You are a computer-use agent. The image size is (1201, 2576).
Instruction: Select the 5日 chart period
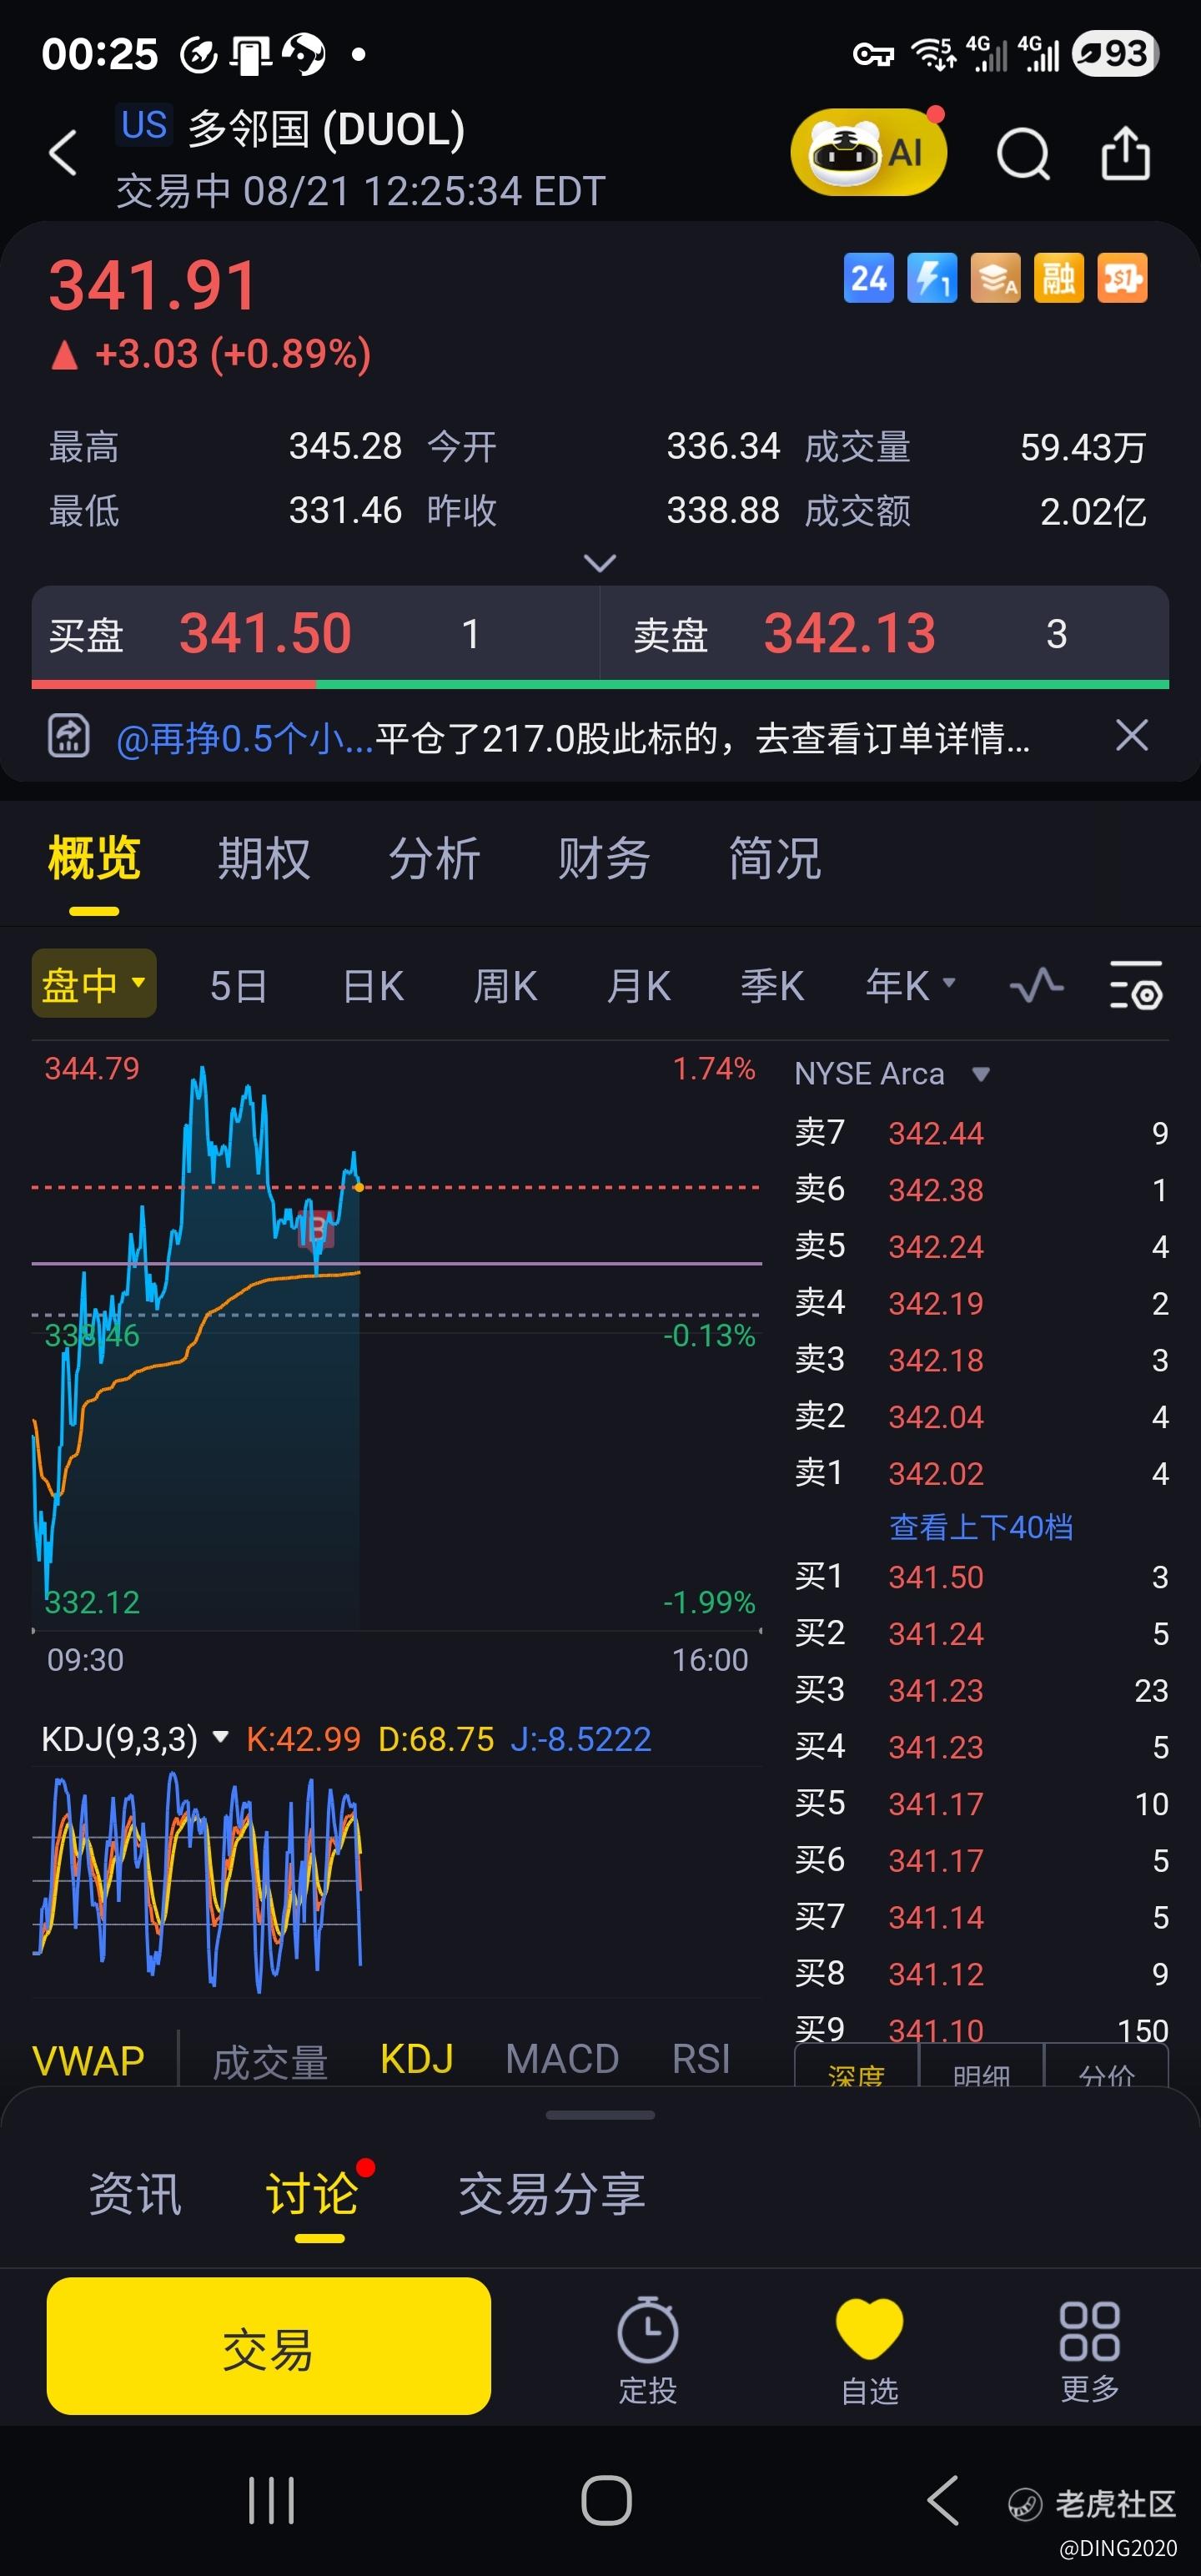click(x=238, y=986)
